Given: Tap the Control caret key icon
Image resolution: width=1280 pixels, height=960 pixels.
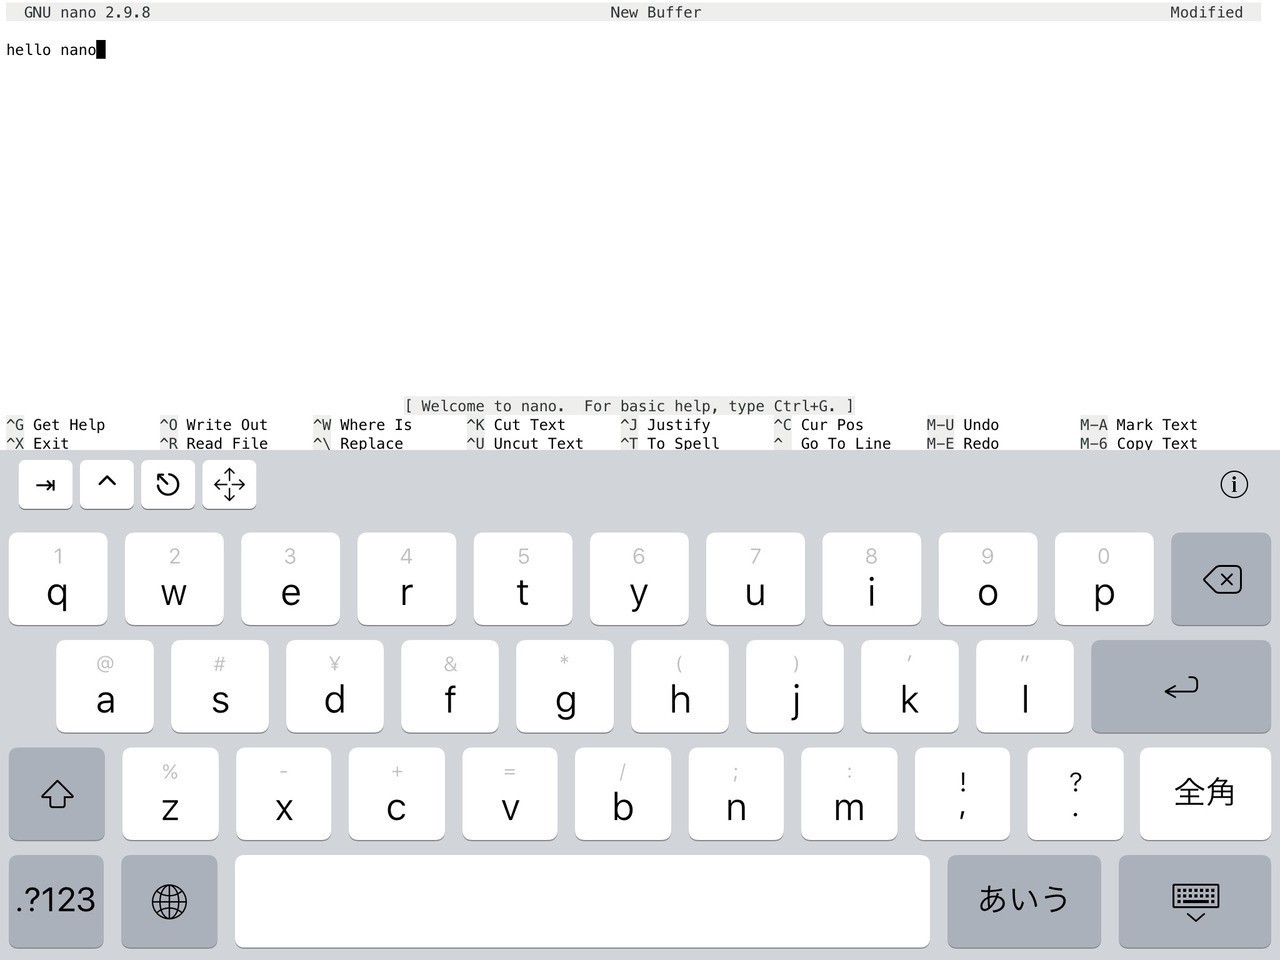Looking at the screenshot, I should [107, 485].
